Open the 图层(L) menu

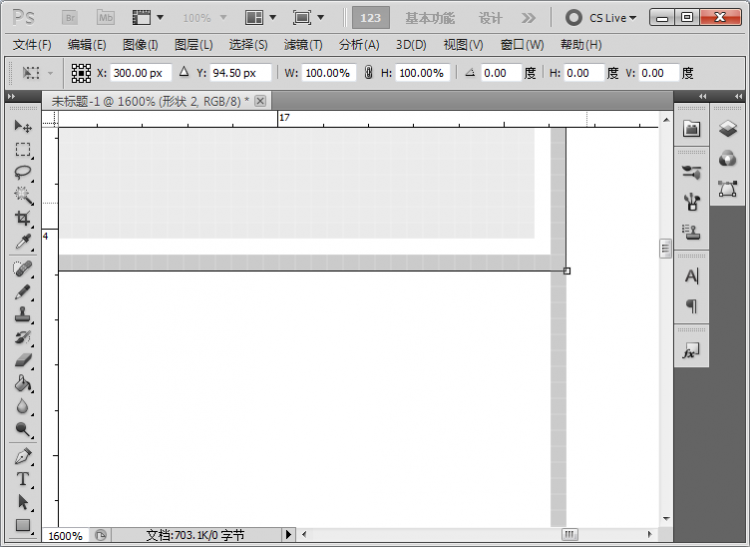pyautogui.click(x=193, y=45)
